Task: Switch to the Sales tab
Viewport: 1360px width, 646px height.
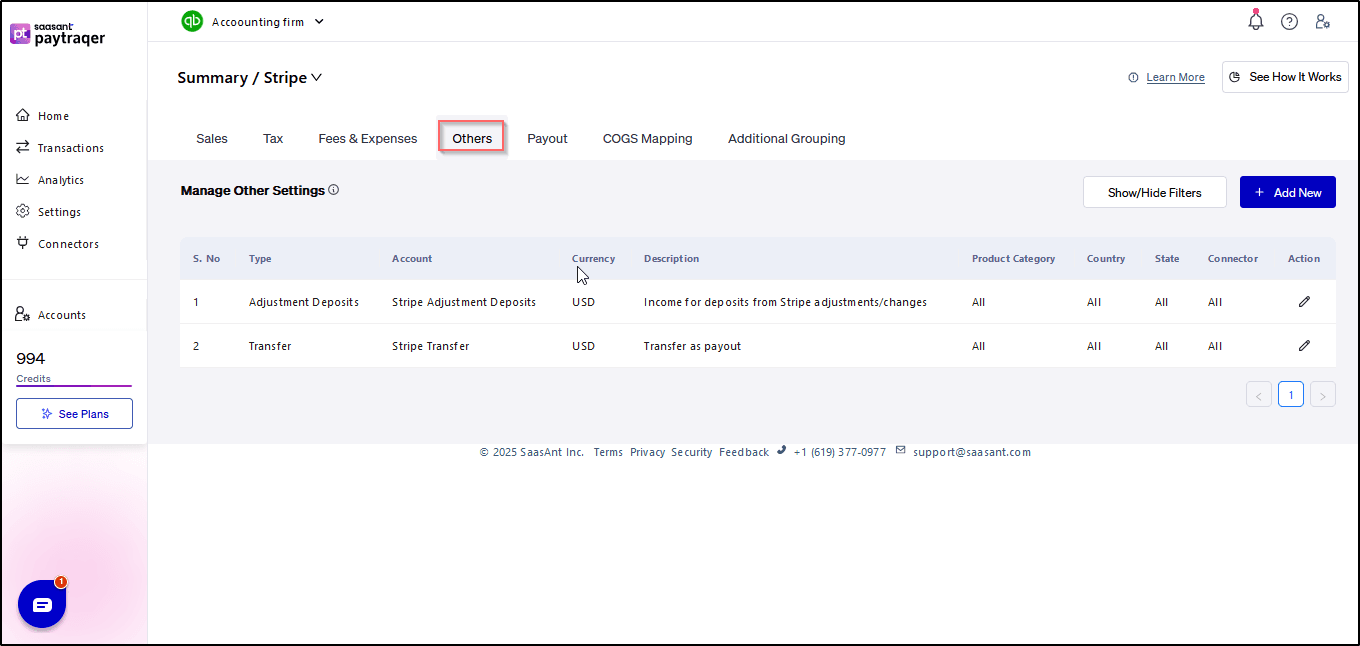Action: (212, 139)
